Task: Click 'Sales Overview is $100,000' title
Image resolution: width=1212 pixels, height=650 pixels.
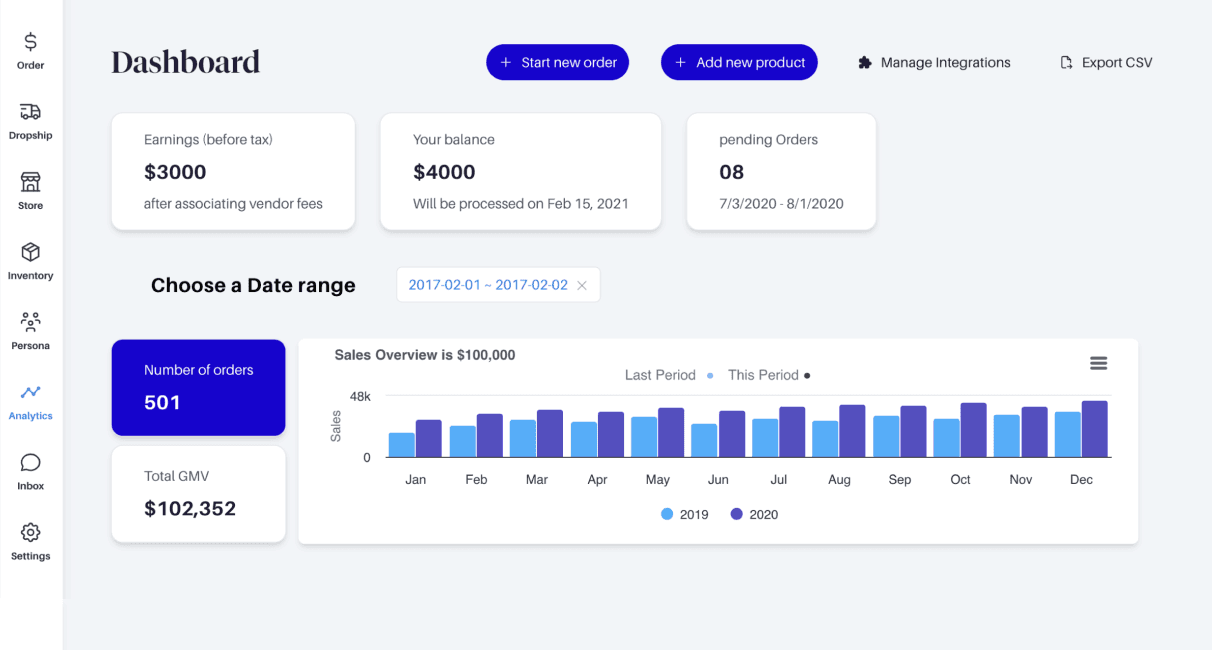Action: (425, 355)
